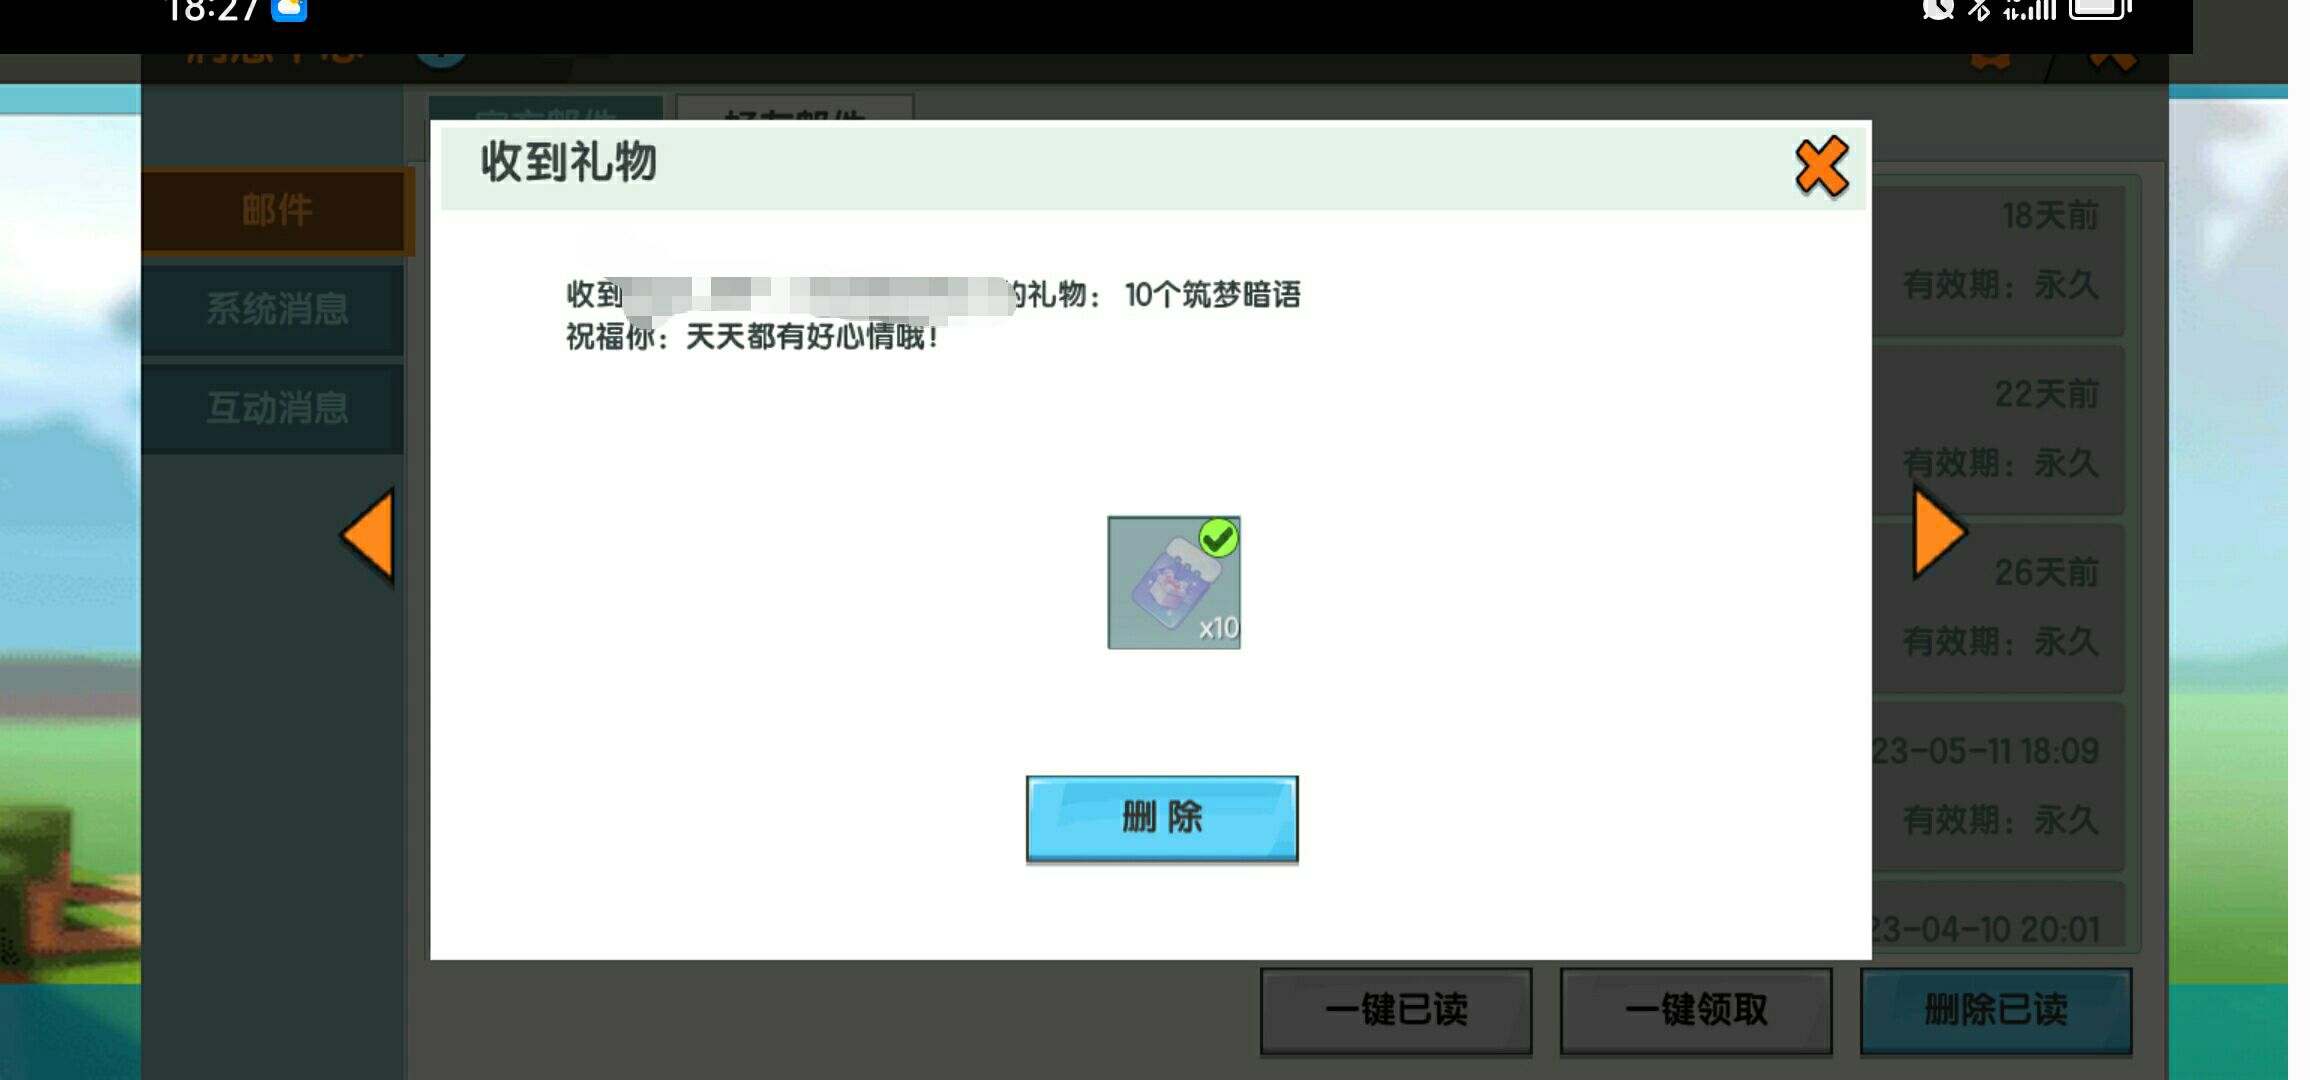
Task: Close the 收到礼物 dialog with orange X
Action: (x=1820, y=166)
